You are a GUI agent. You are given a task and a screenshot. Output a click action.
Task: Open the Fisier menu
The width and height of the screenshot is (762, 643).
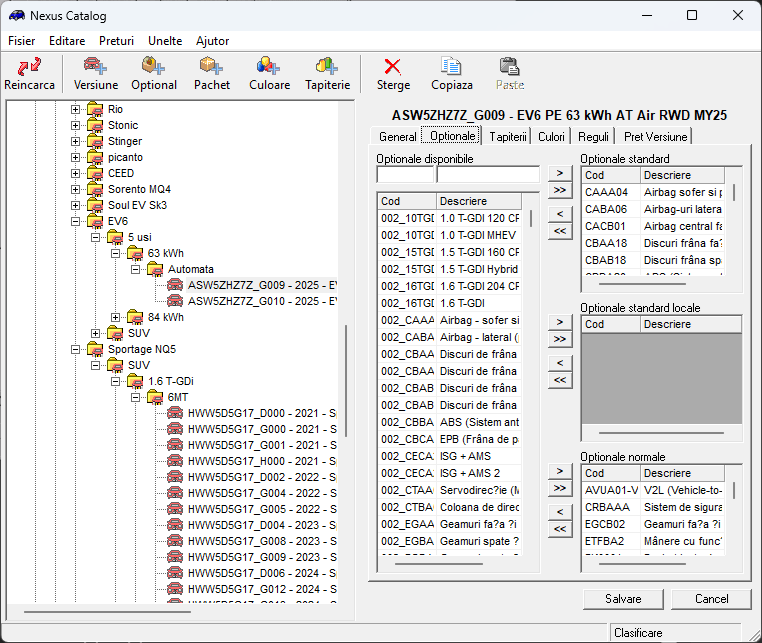coord(21,41)
